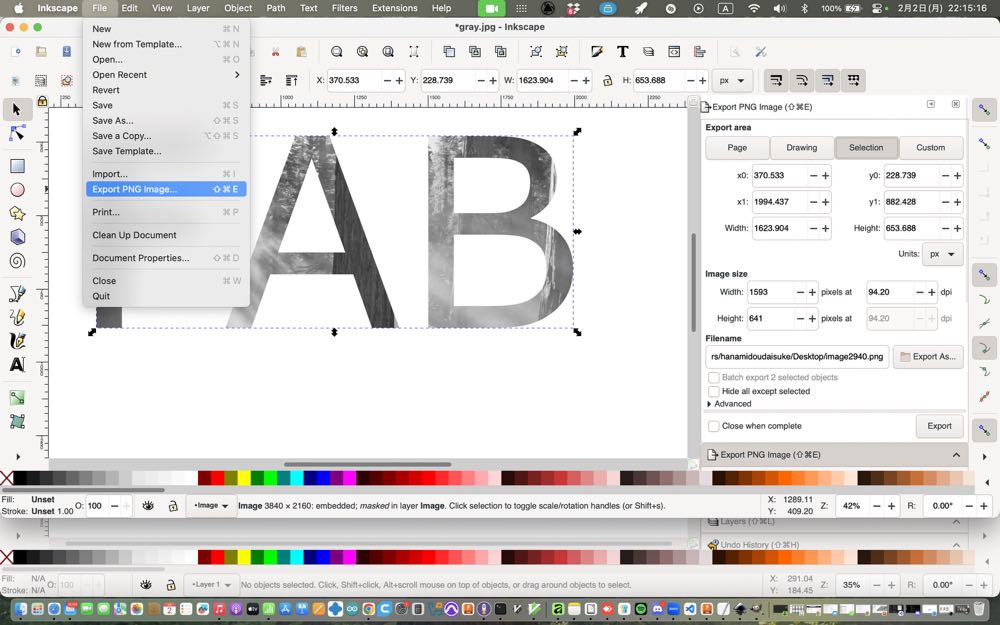1000x625 pixels.
Task: Choose Save As from File menu
Action: (166, 121)
